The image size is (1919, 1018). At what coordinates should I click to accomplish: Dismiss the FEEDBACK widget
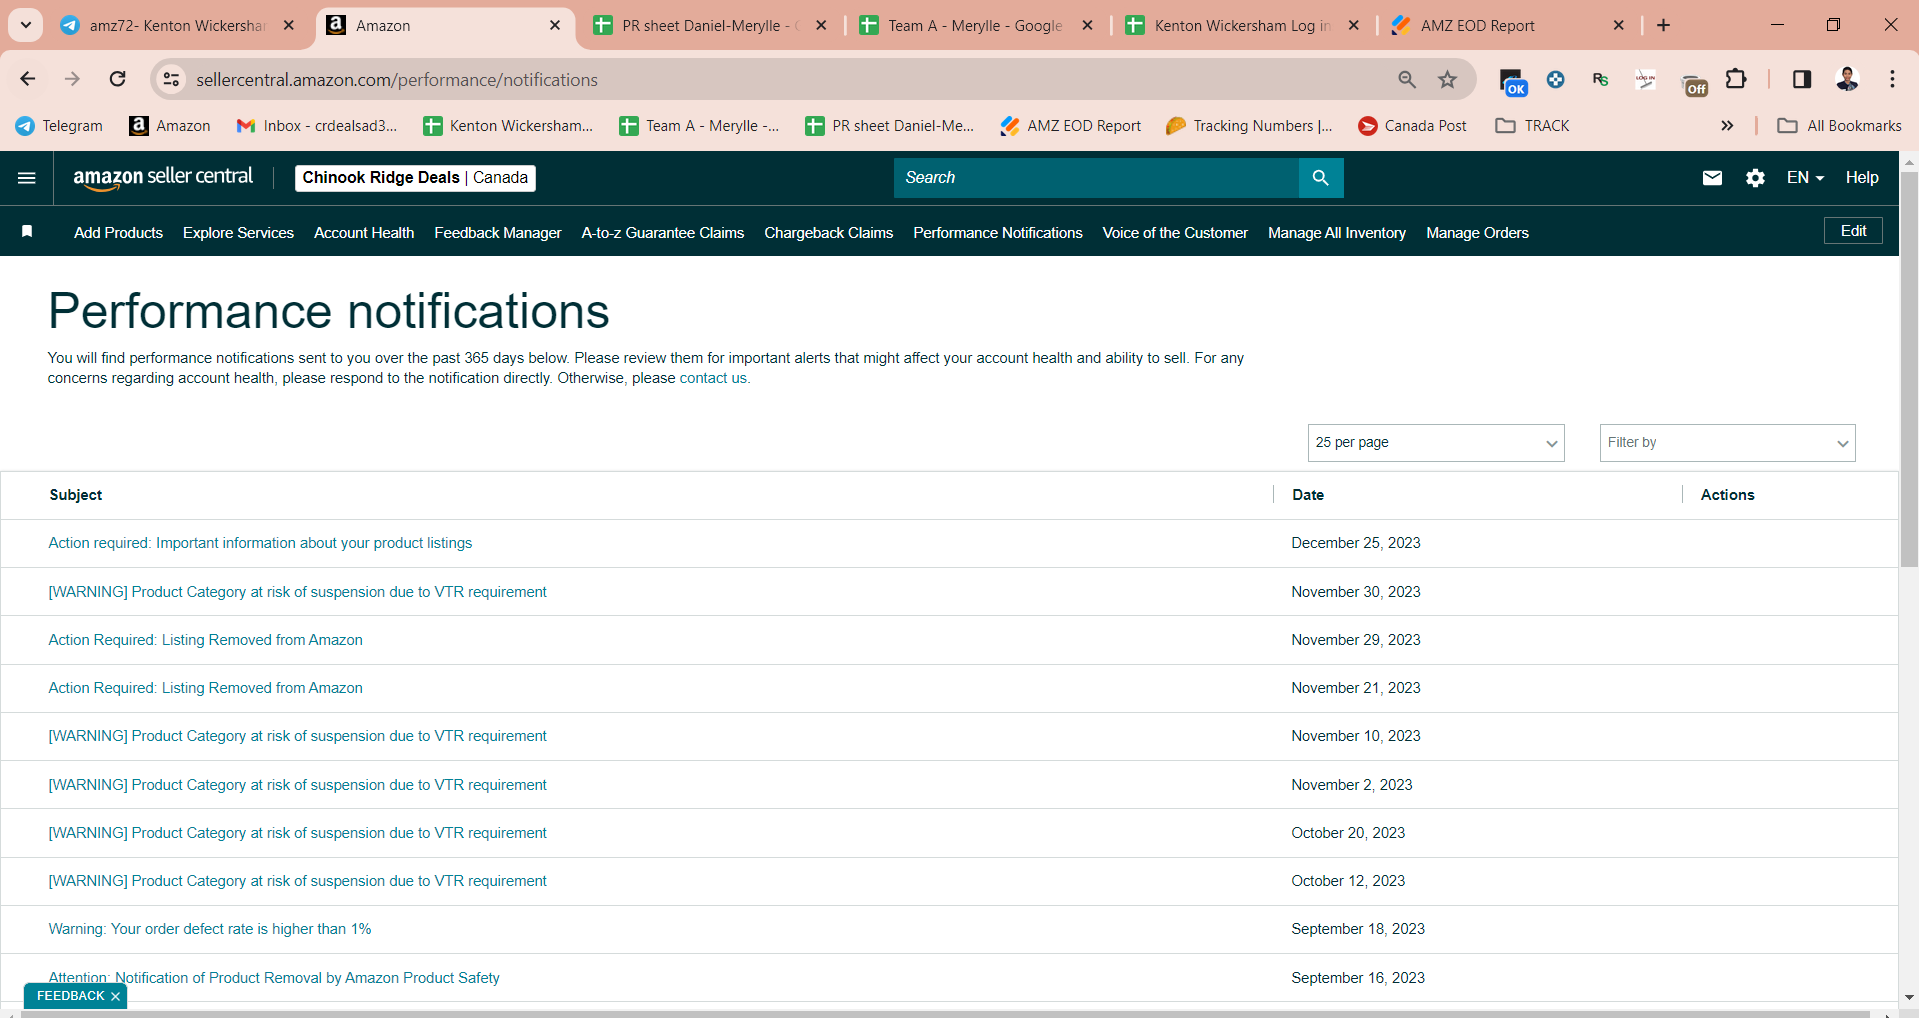coord(115,996)
